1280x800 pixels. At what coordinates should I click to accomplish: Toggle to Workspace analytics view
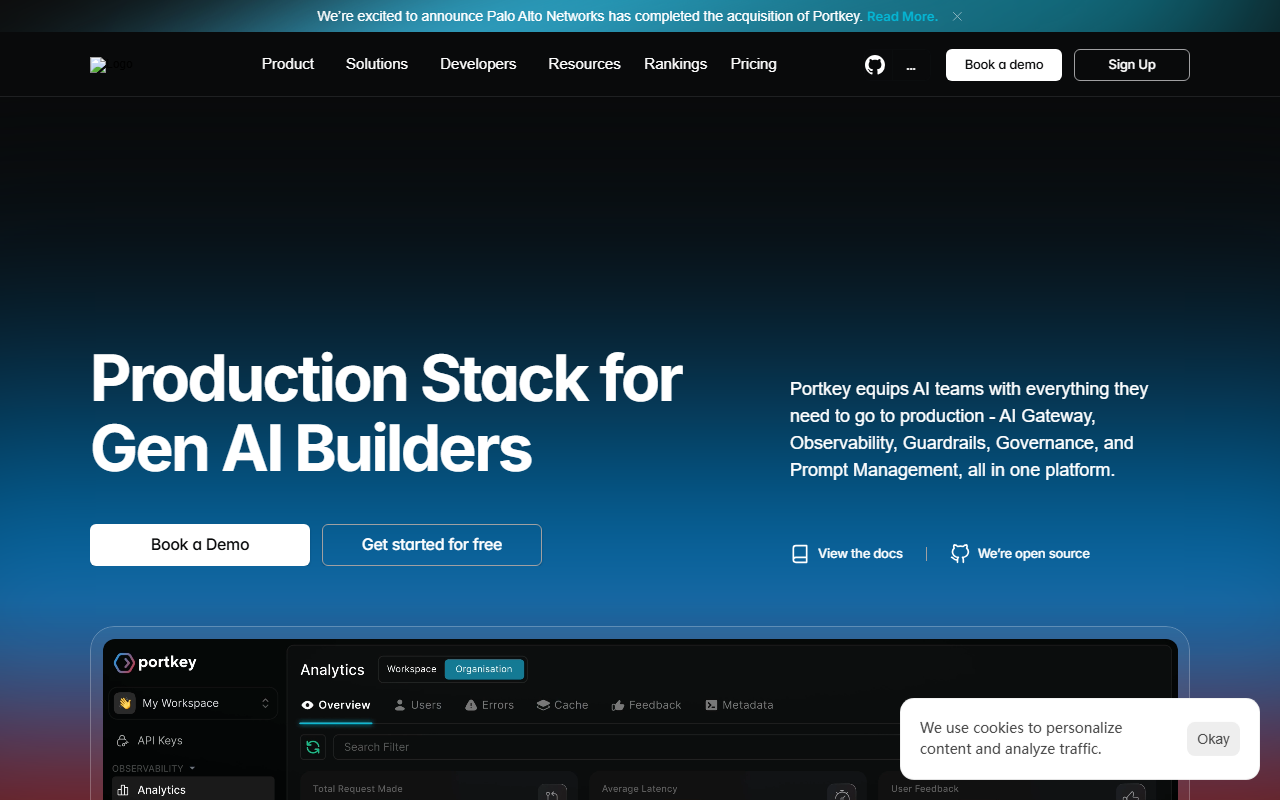click(412, 669)
